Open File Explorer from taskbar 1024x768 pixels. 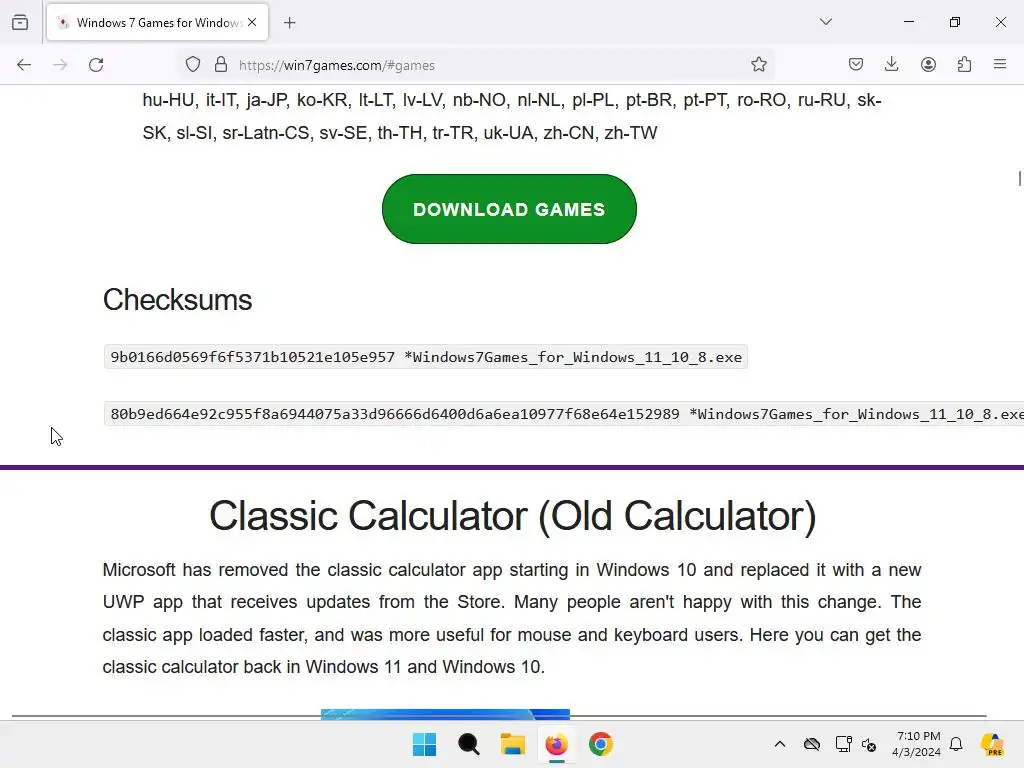[x=513, y=744]
